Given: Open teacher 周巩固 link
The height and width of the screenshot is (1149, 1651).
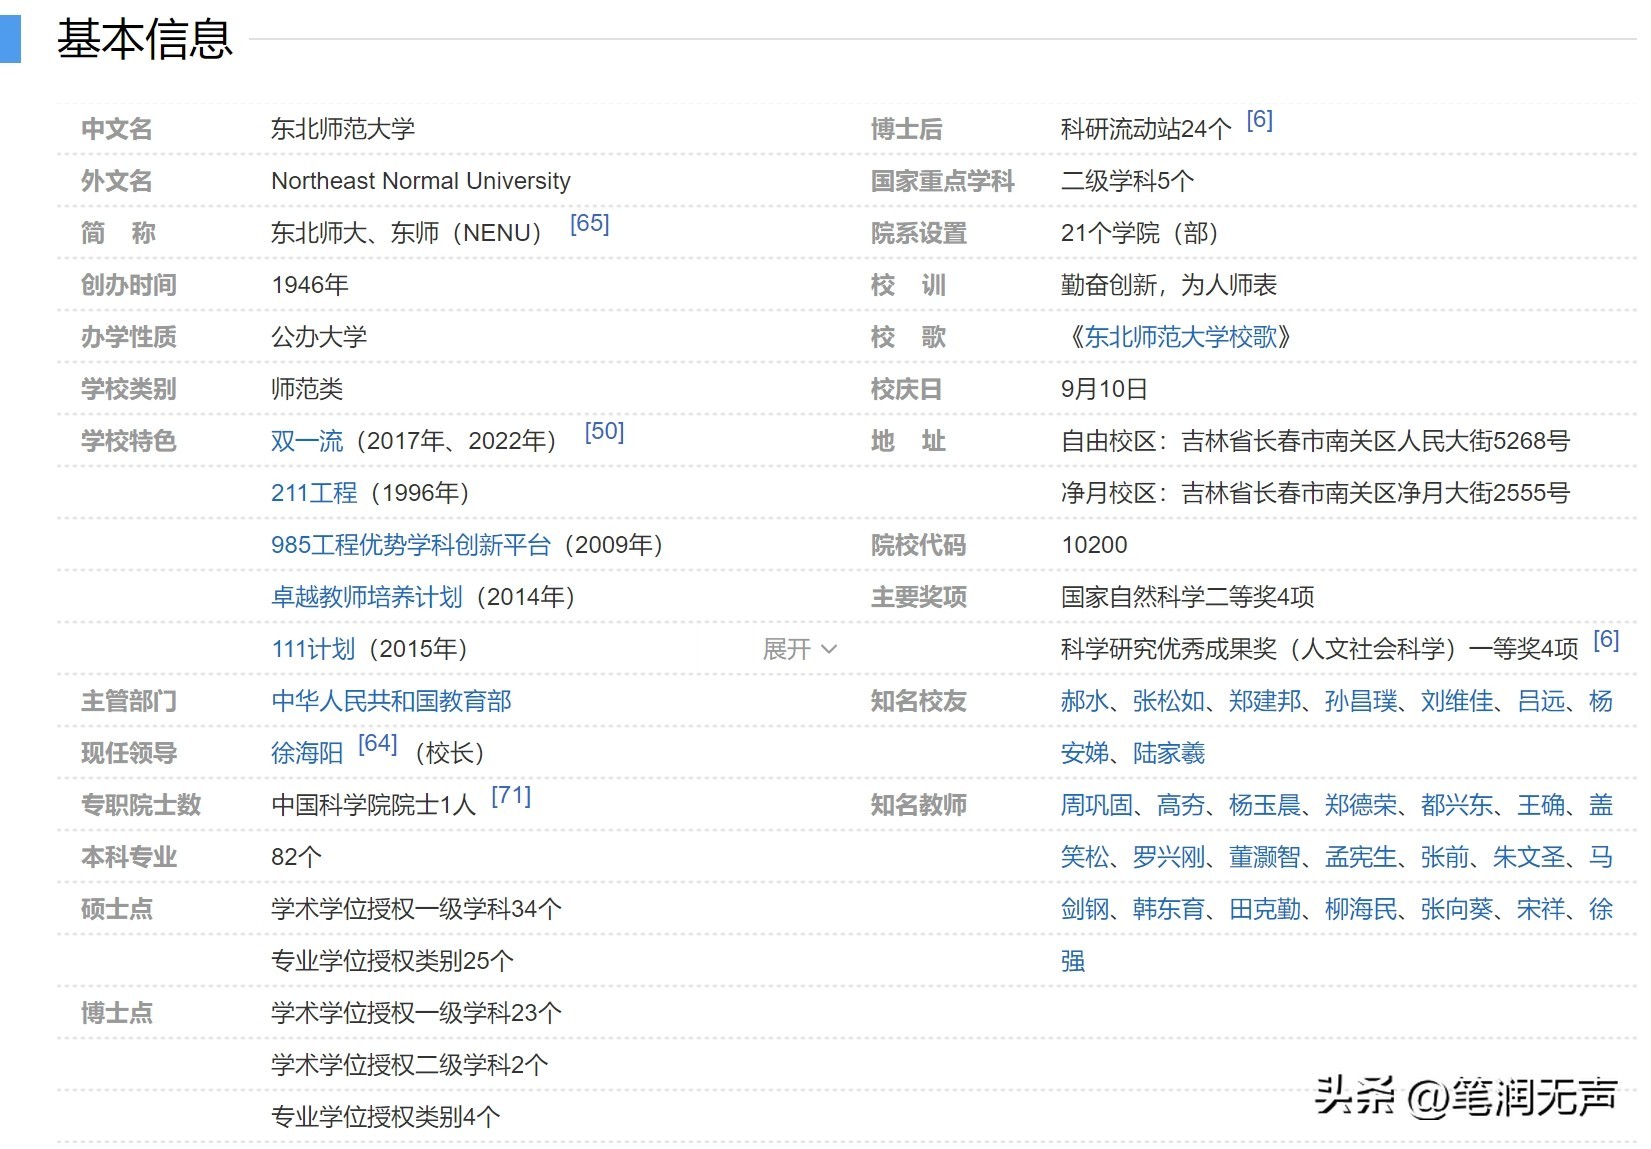Looking at the screenshot, I should click(x=1097, y=805).
